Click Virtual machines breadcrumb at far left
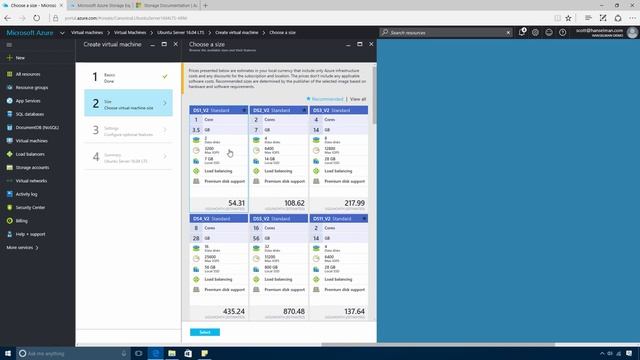This screenshot has height=360, width=640. (x=87, y=32)
